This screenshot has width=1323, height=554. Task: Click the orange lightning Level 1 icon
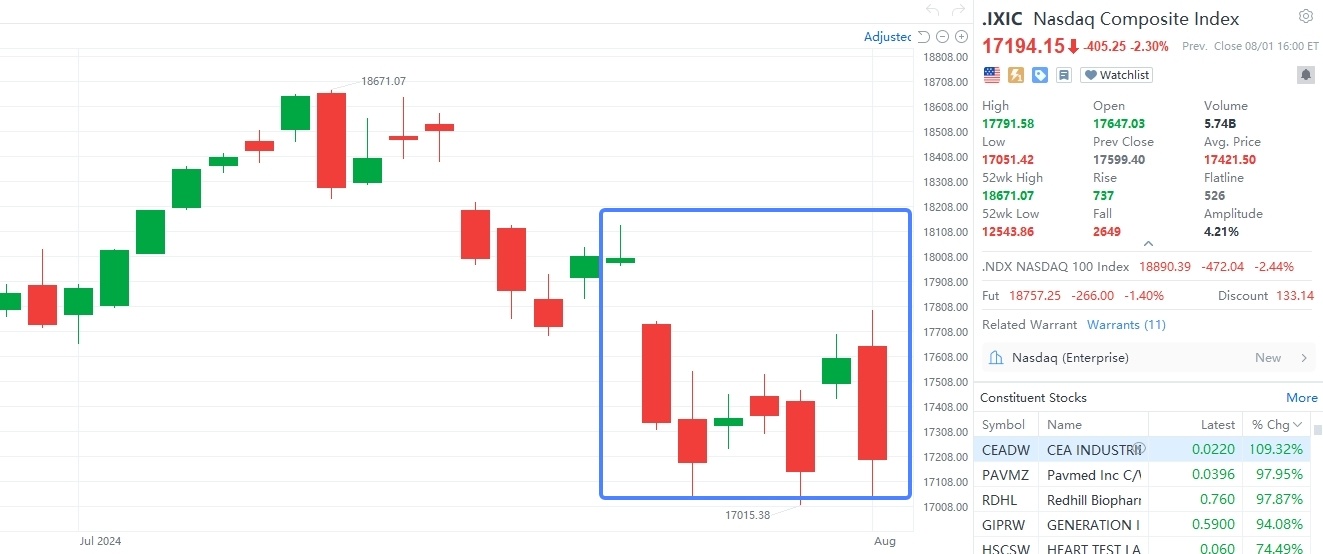[x=1016, y=75]
